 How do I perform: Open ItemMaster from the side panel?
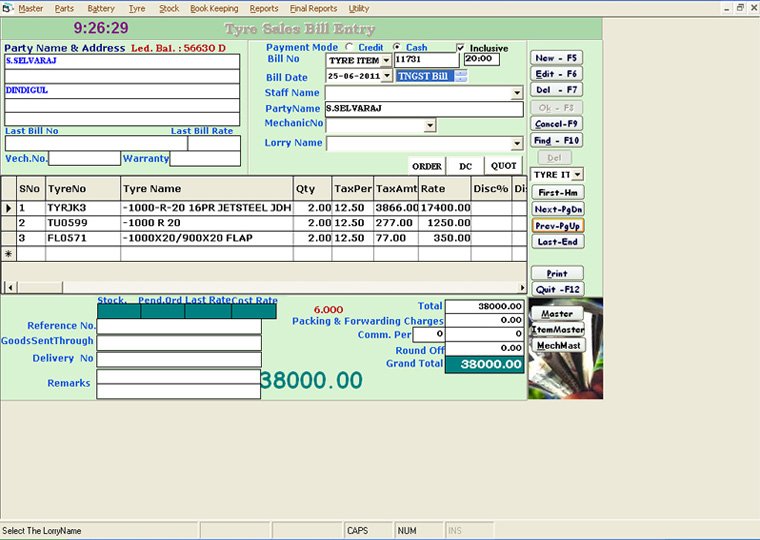pos(557,329)
